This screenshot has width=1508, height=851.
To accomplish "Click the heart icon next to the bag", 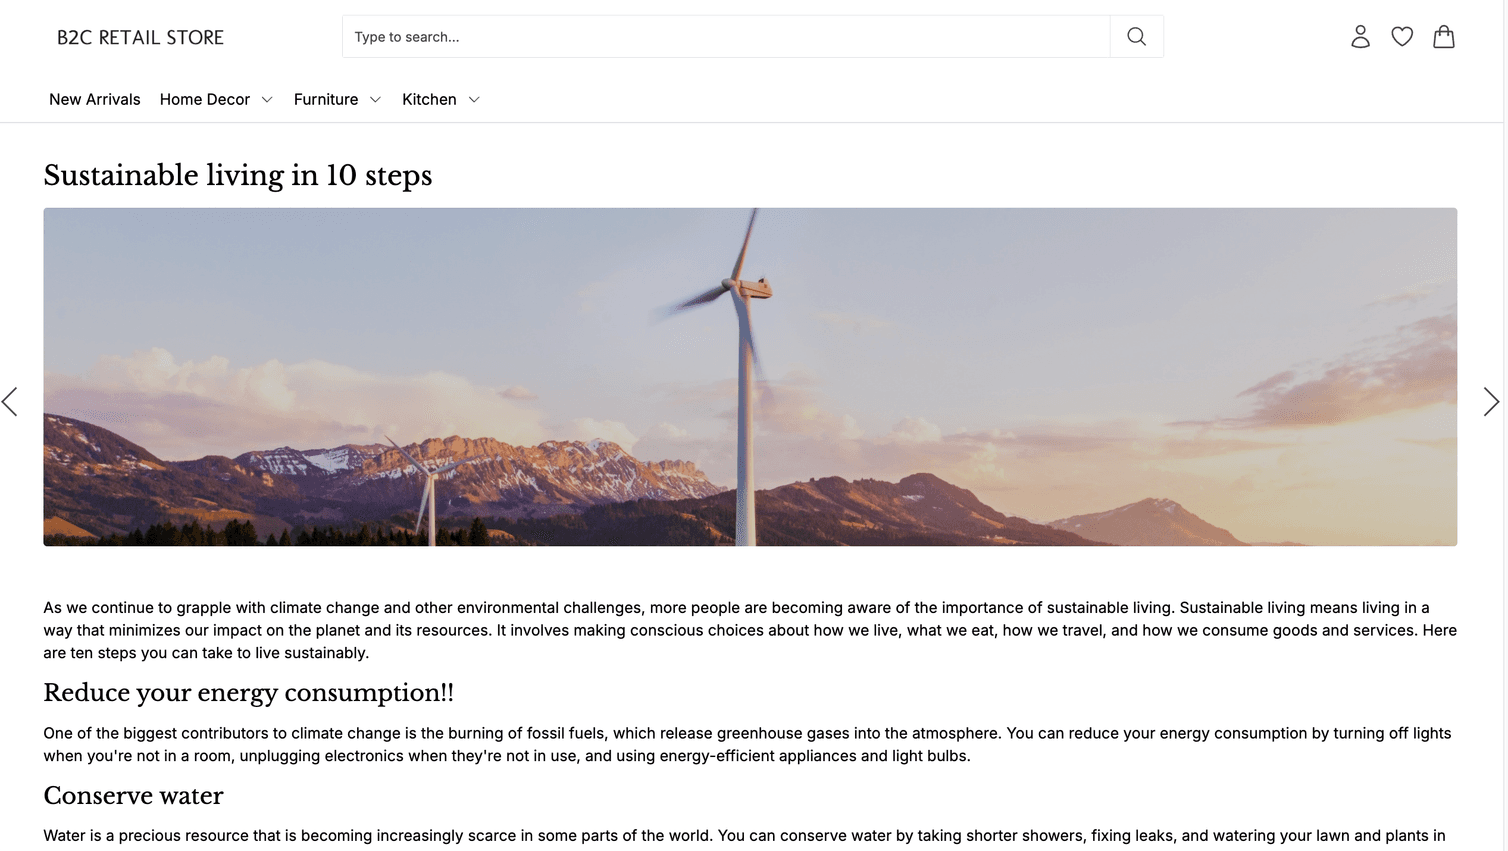I will (x=1402, y=35).
